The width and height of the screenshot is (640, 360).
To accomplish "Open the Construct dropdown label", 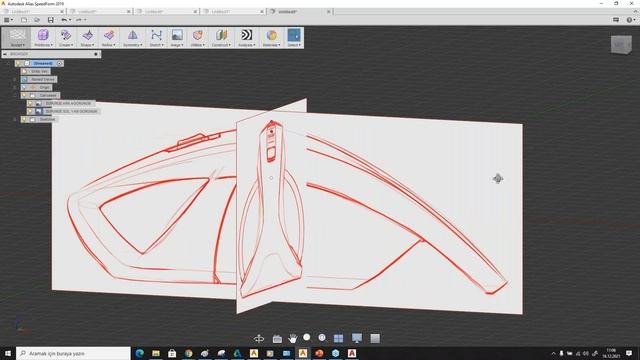I will 221,45.
